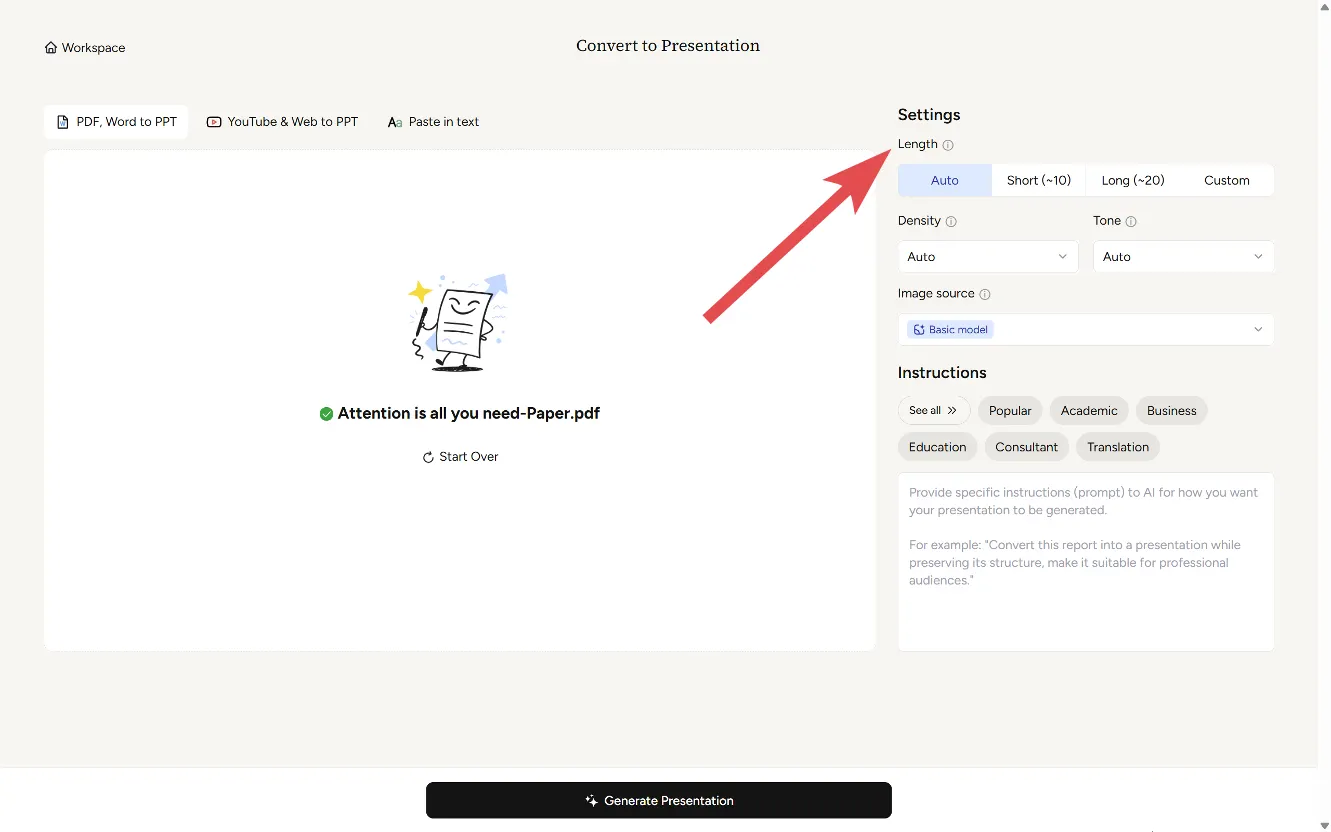Choose Short (~10) length option

1038,181
